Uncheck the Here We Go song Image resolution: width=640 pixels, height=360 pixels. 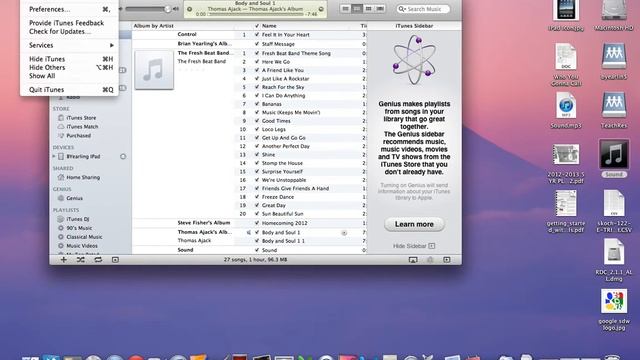(257, 62)
